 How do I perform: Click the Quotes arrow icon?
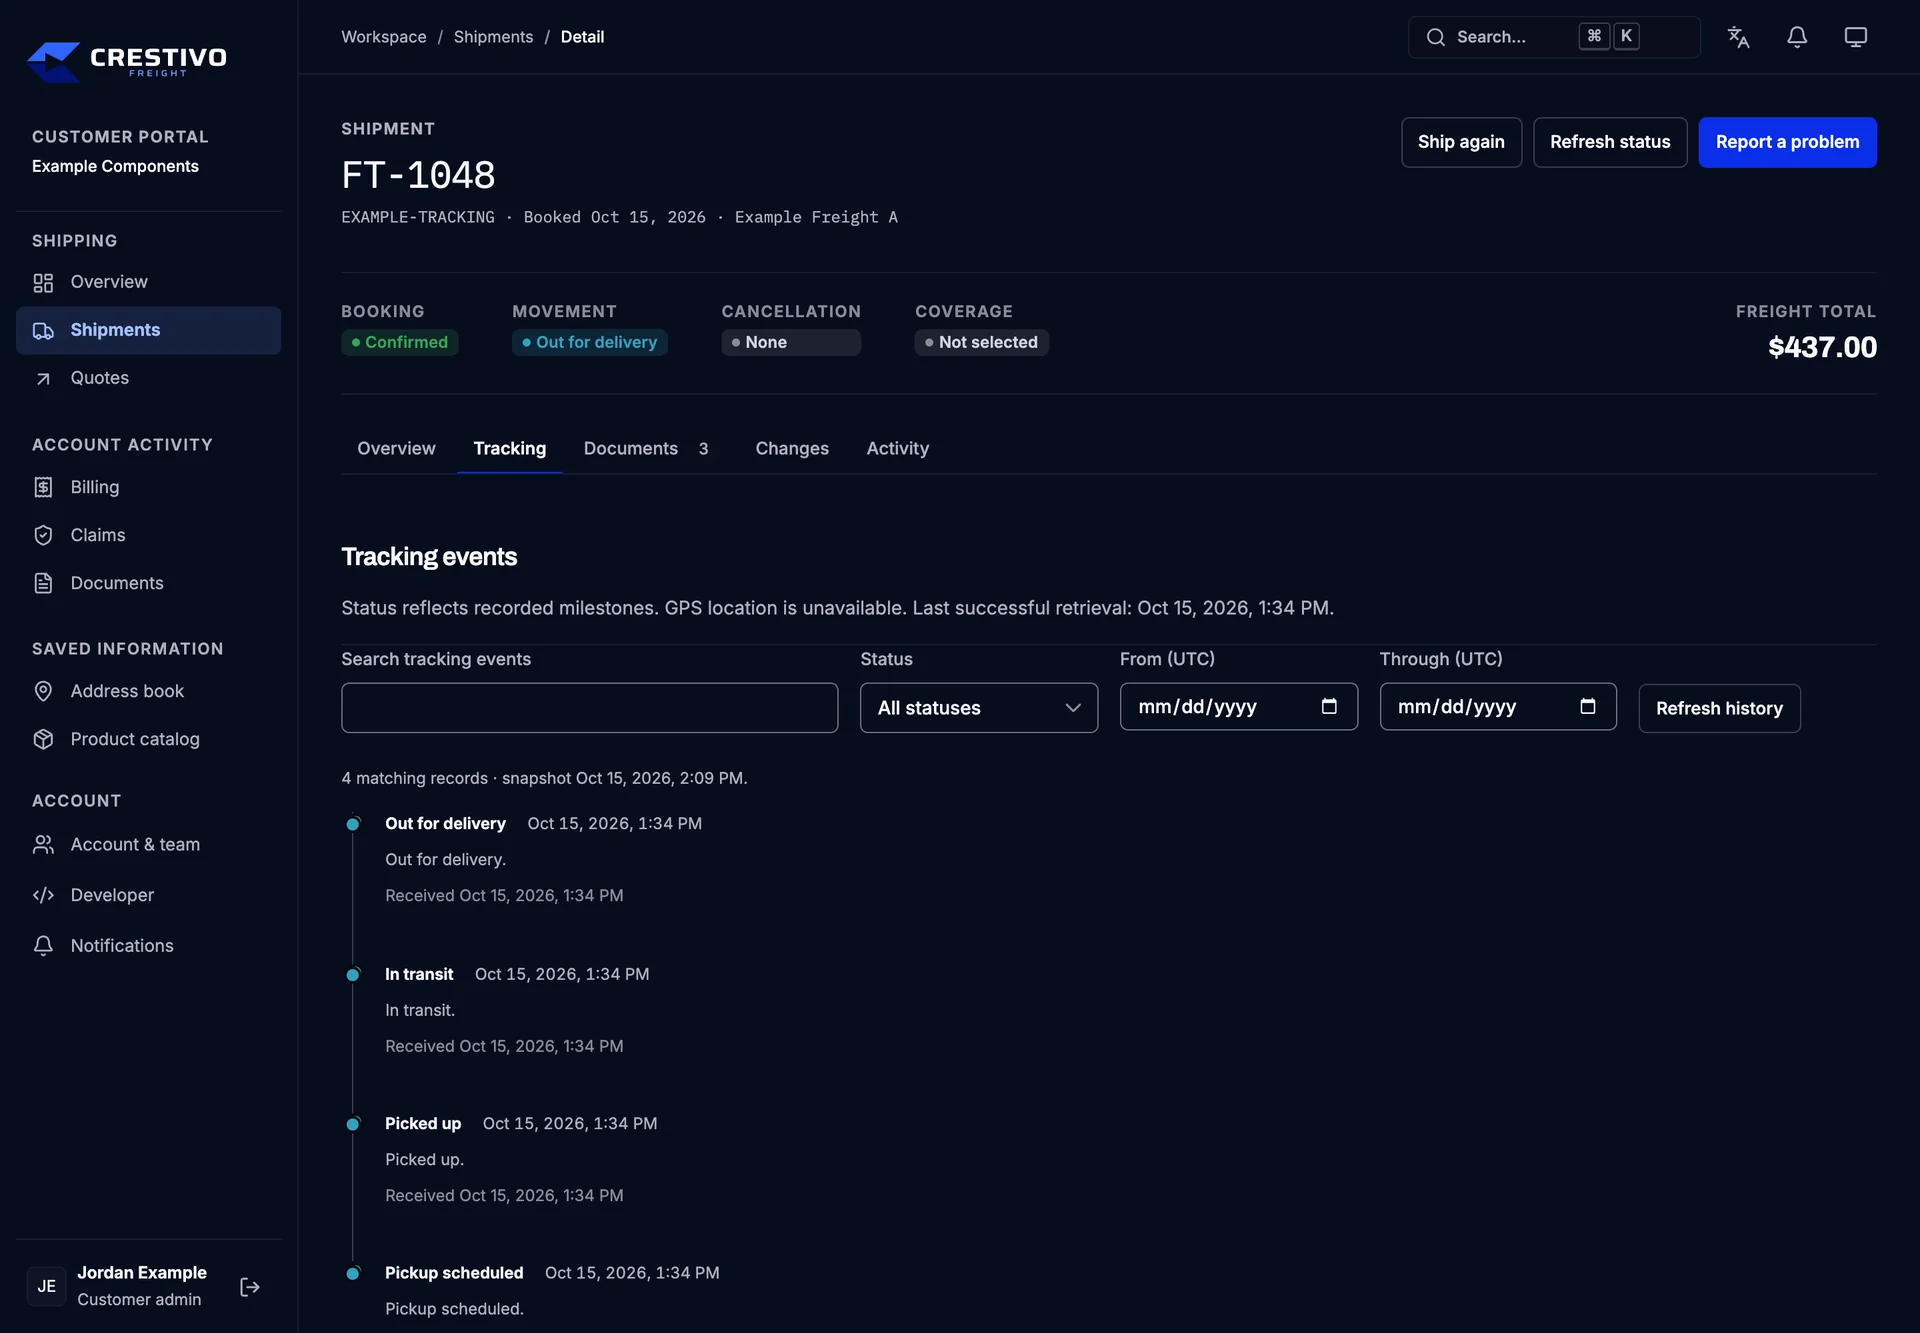click(x=43, y=379)
